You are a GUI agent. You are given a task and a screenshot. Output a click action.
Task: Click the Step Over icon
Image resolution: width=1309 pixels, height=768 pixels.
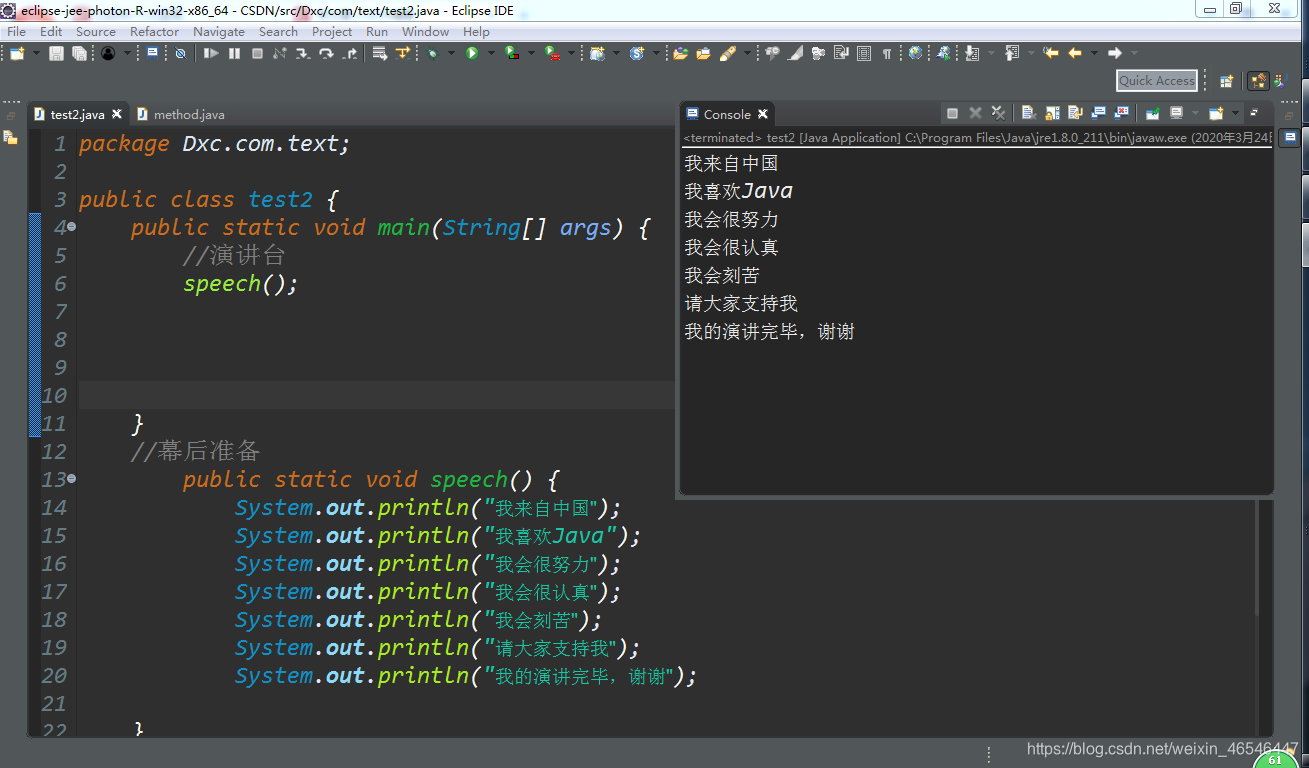pyautogui.click(x=327, y=53)
